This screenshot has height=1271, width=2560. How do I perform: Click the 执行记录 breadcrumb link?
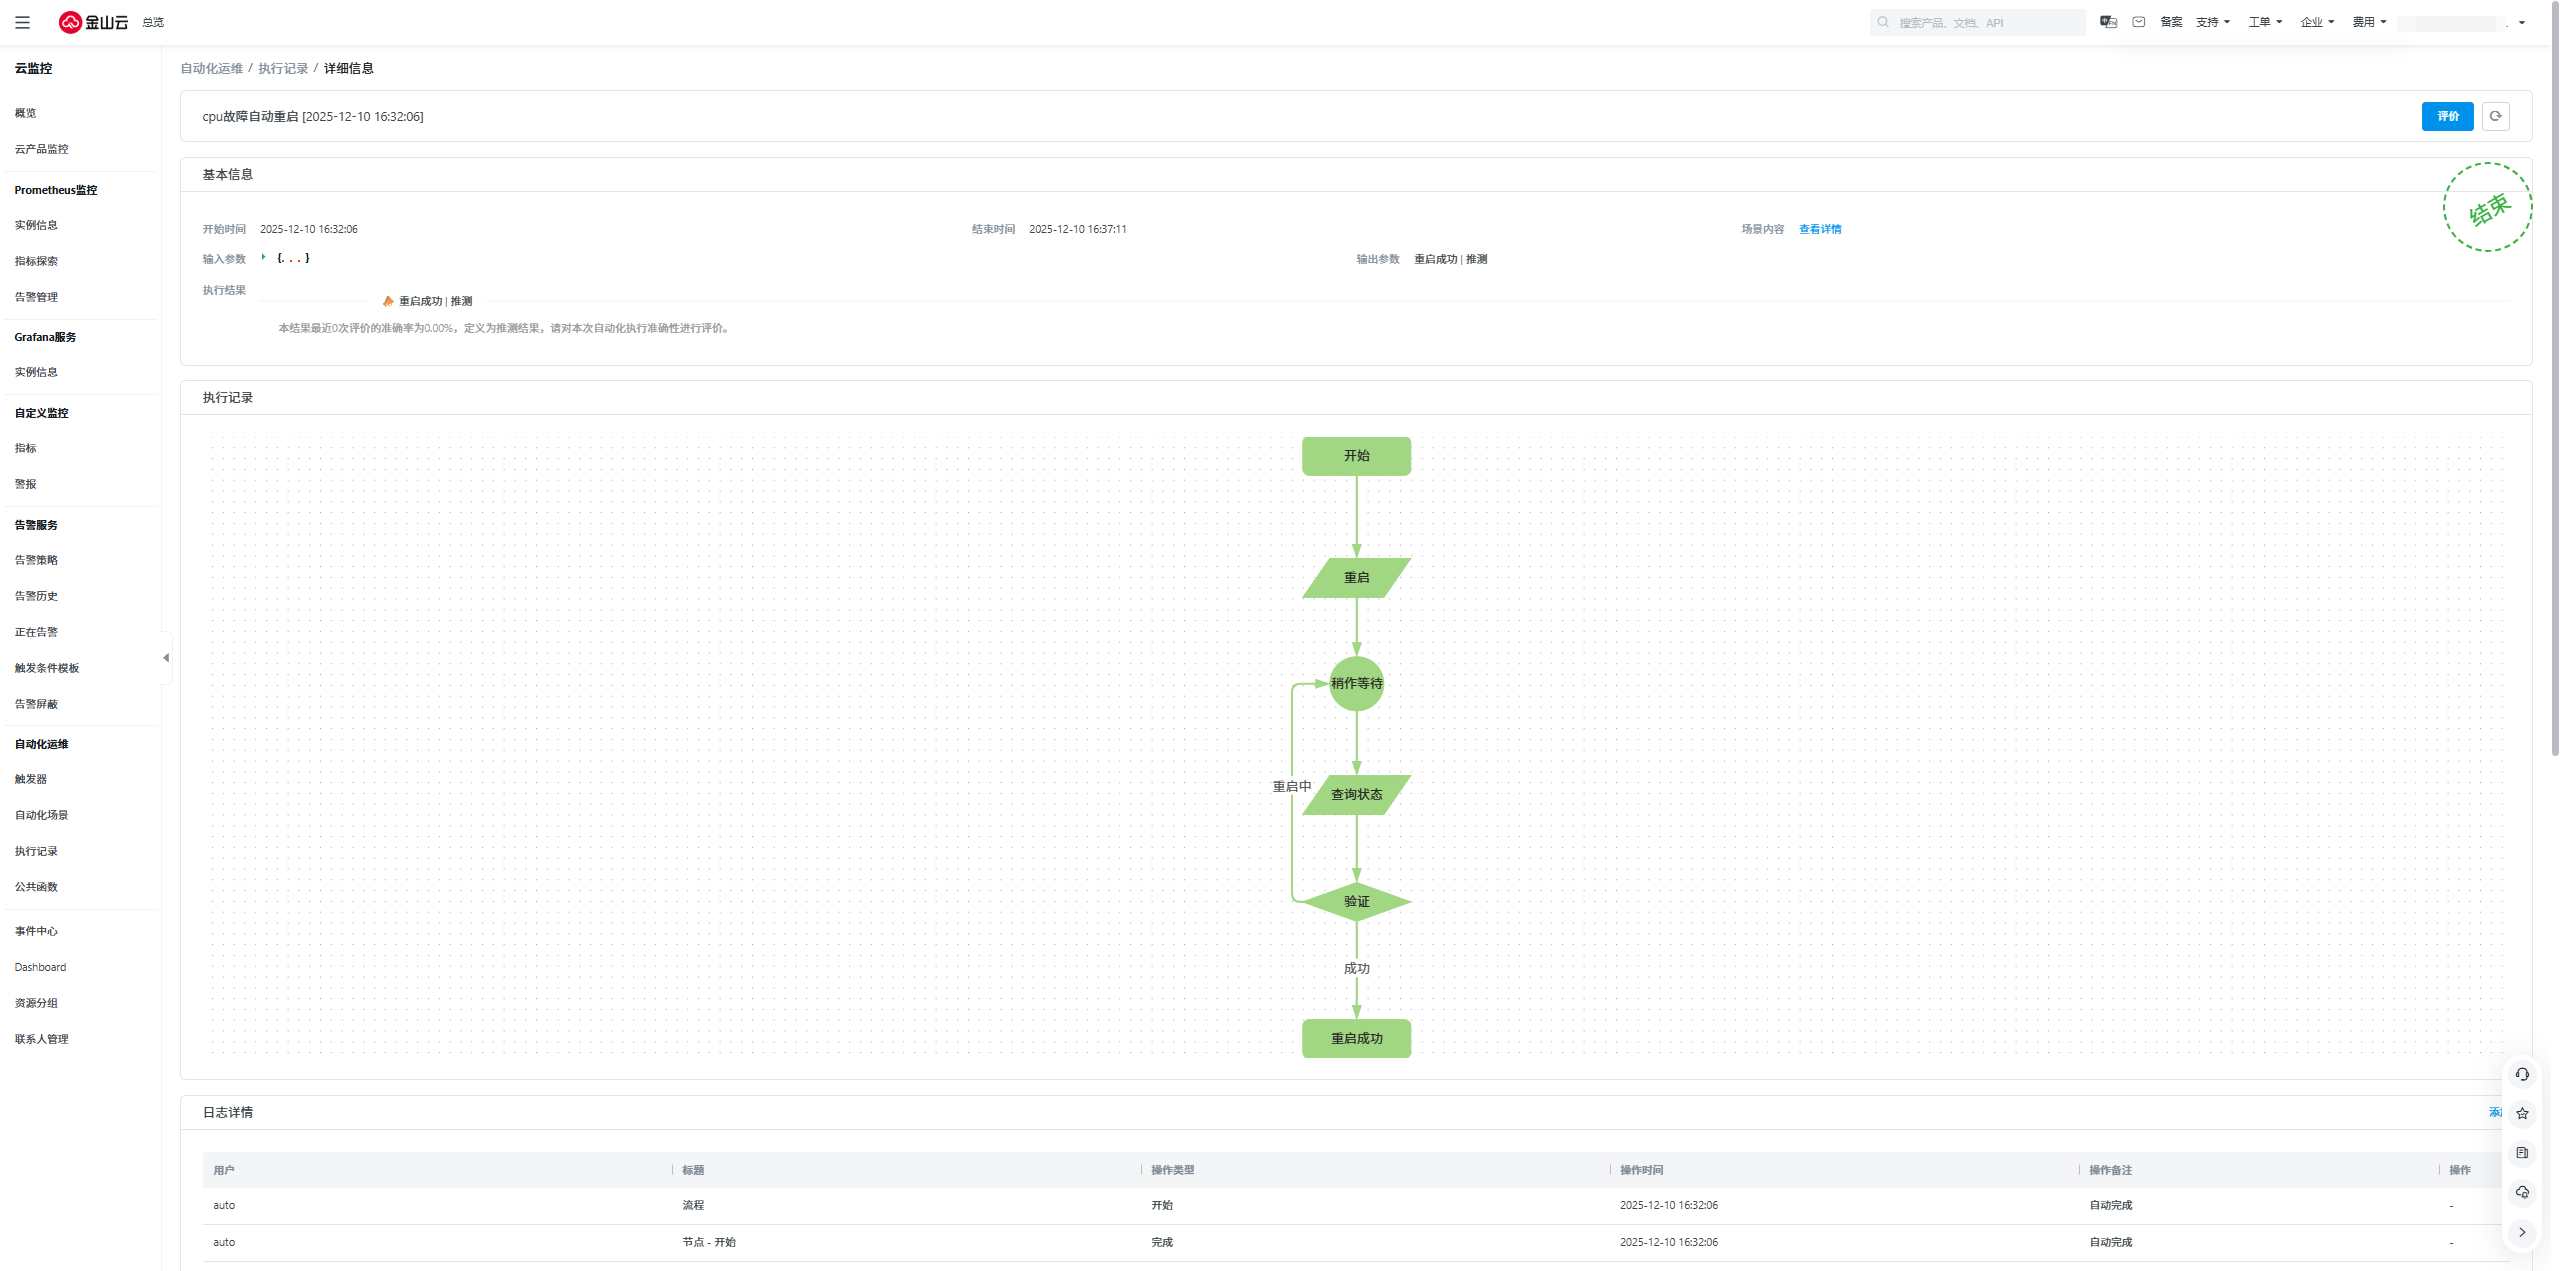[283, 68]
